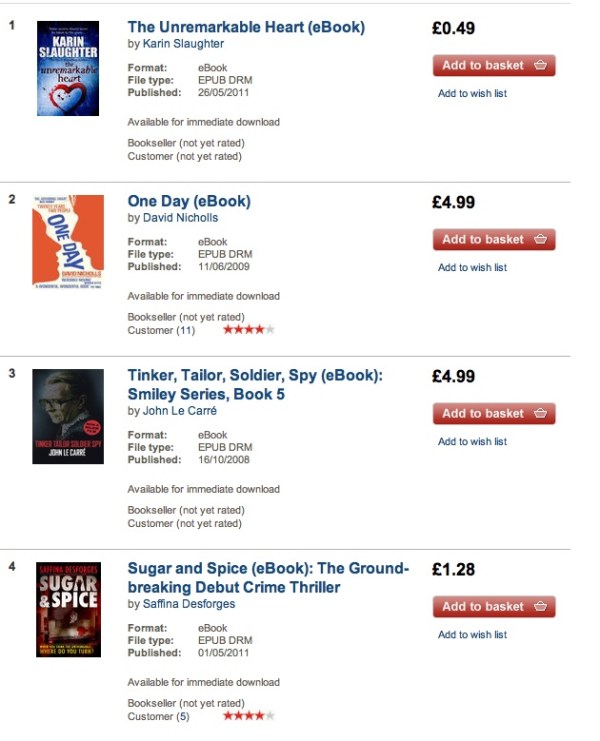This screenshot has width=600, height=741.
Task: Click Sugar and Spice customer star rating
Action: (248, 716)
